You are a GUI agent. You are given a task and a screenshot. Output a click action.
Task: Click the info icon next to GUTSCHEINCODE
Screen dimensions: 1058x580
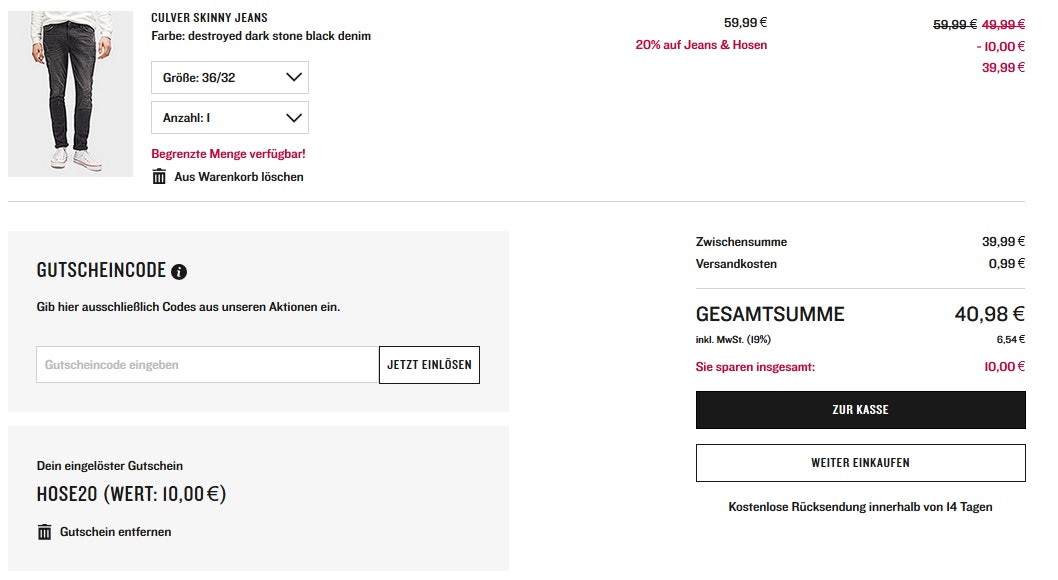[x=179, y=271]
